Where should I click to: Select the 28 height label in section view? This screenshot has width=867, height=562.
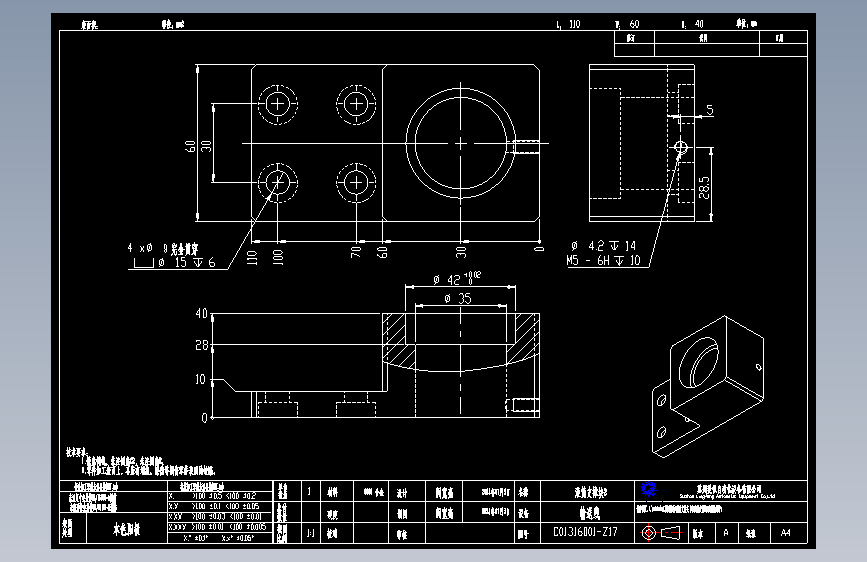click(x=202, y=346)
